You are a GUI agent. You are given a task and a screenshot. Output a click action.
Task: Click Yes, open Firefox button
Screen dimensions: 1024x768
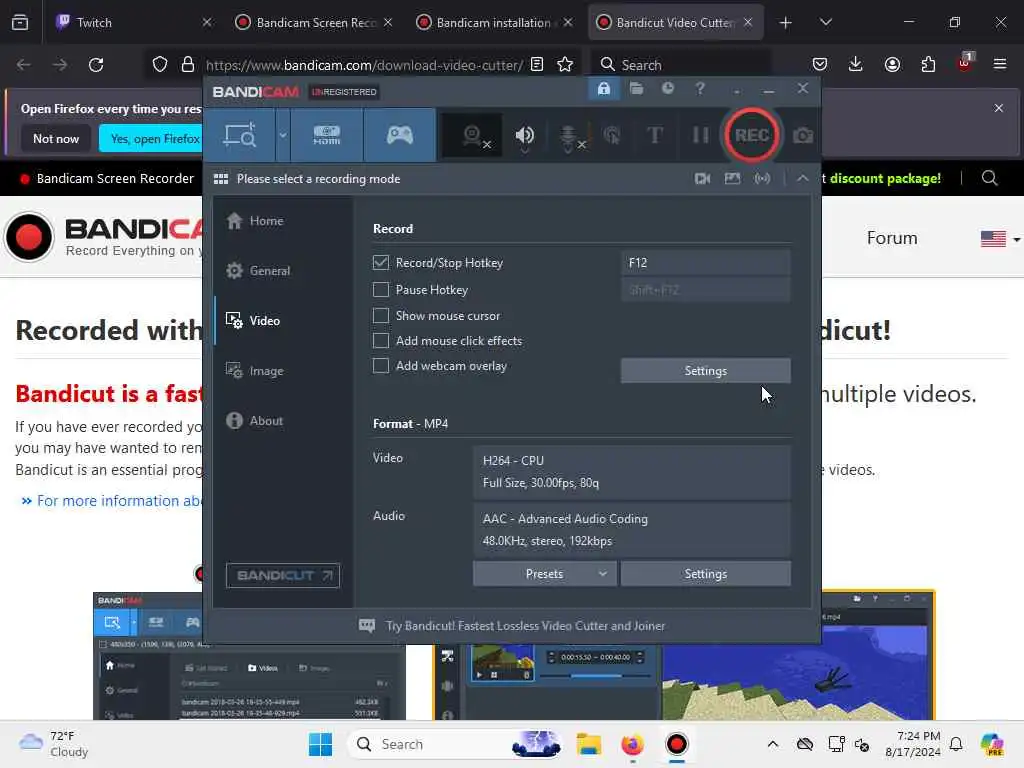[151, 138]
